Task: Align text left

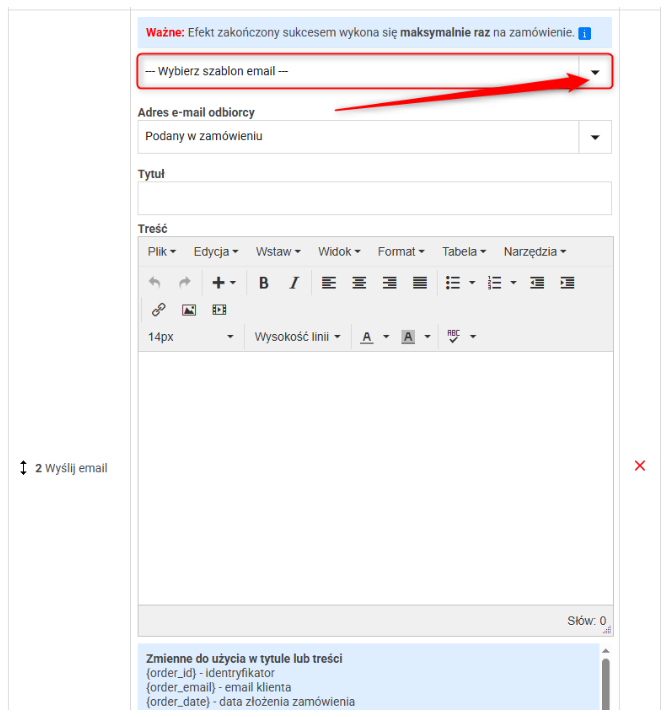Action: point(328,283)
